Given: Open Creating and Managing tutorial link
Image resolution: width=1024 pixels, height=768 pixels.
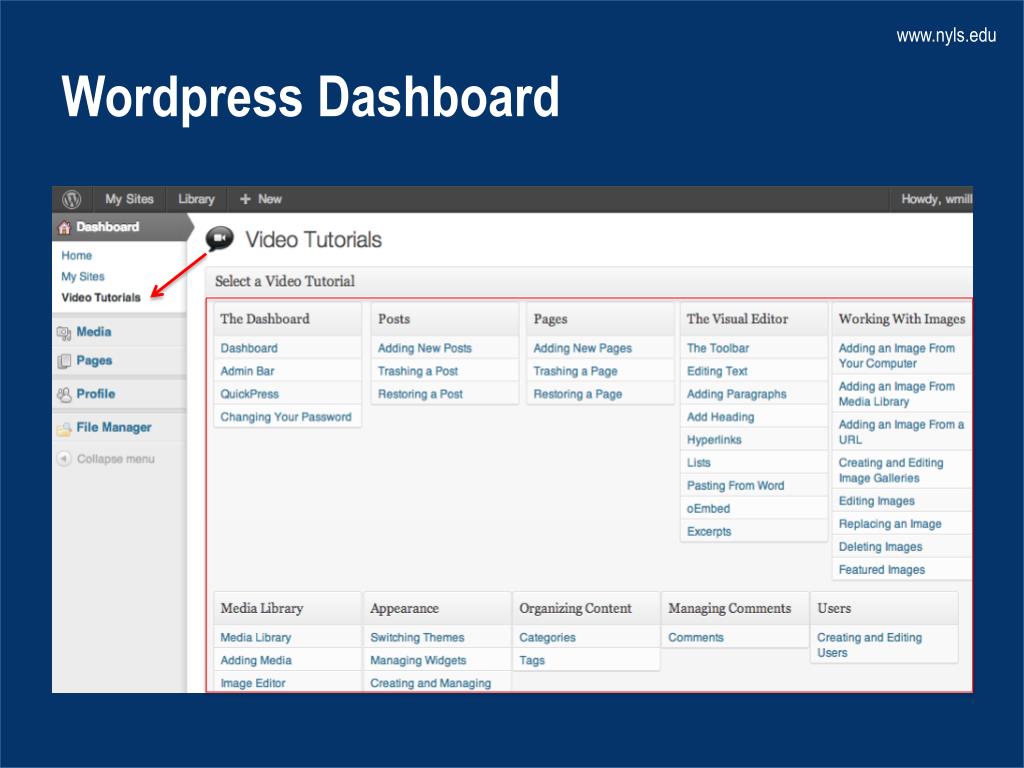Looking at the screenshot, I should (430, 683).
